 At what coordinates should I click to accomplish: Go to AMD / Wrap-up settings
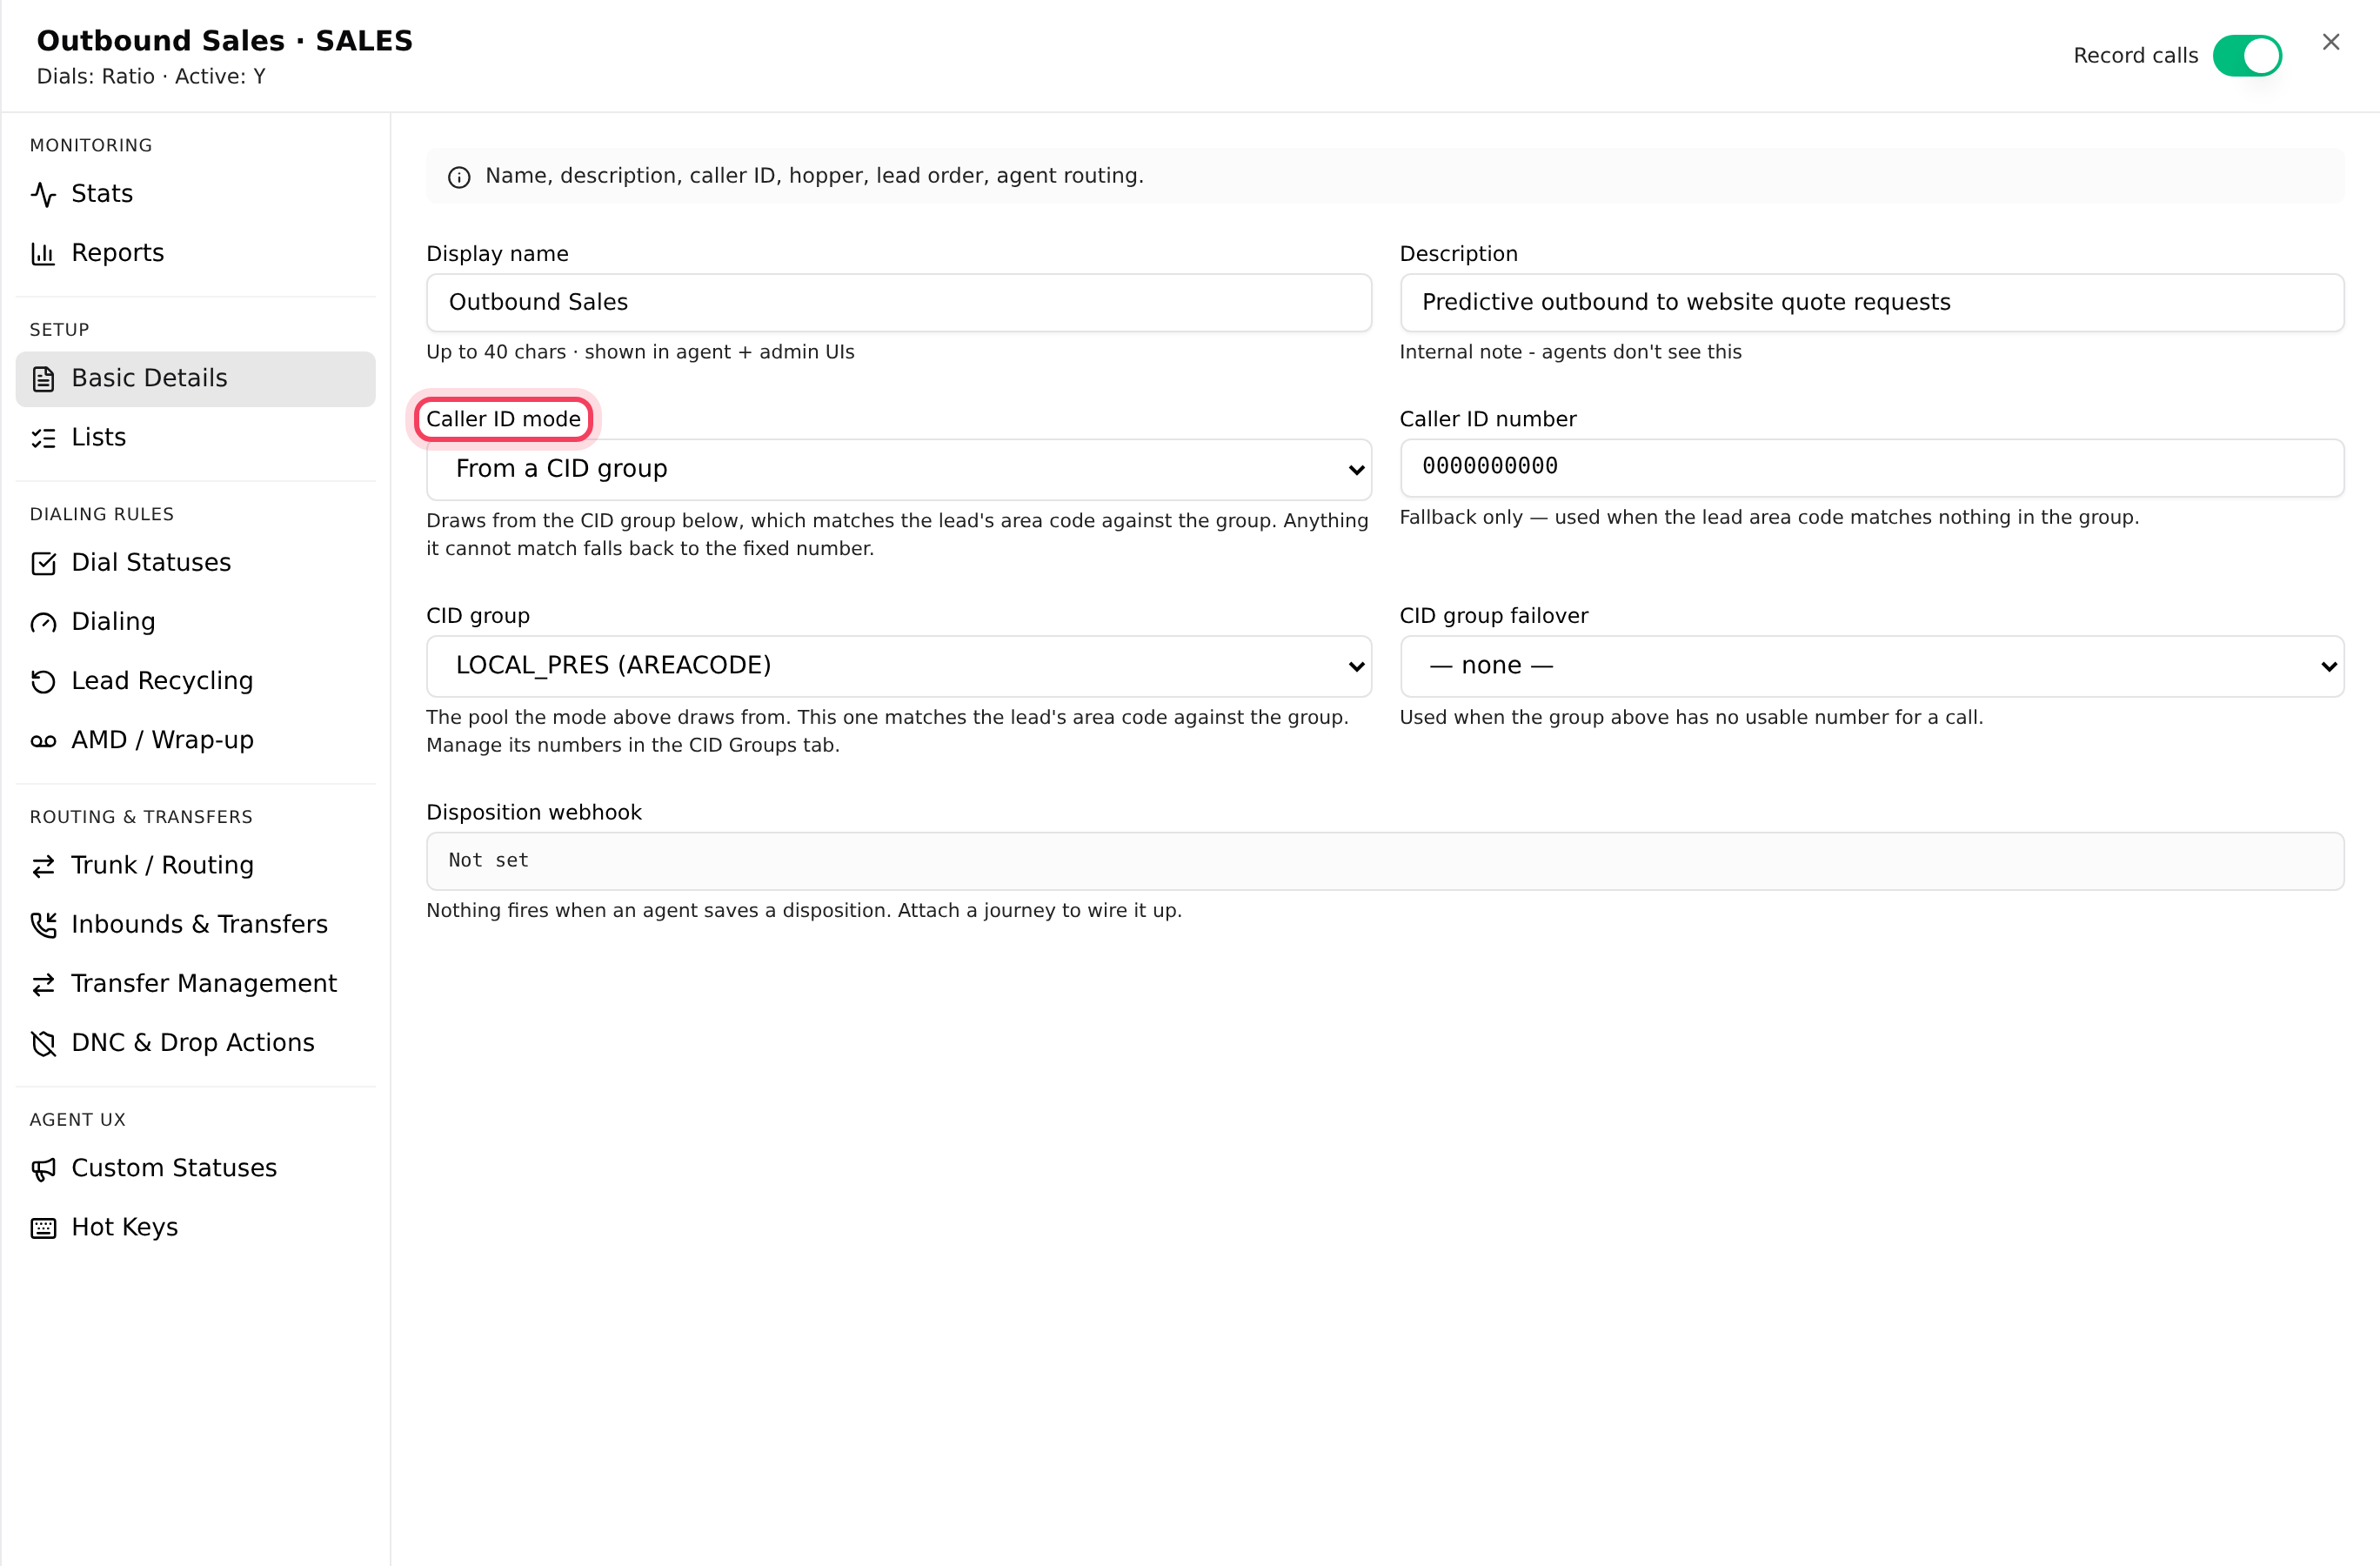(195, 740)
